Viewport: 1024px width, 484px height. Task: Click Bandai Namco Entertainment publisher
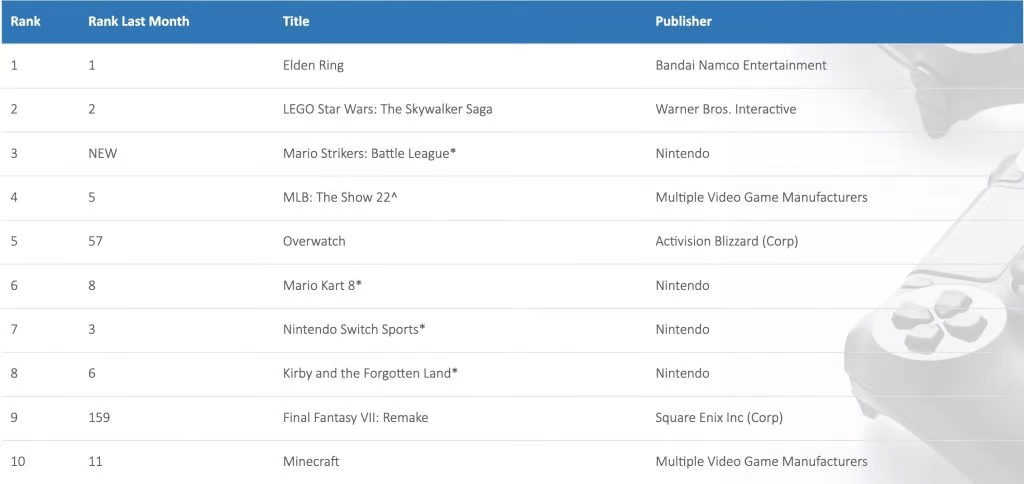tap(741, 65)
